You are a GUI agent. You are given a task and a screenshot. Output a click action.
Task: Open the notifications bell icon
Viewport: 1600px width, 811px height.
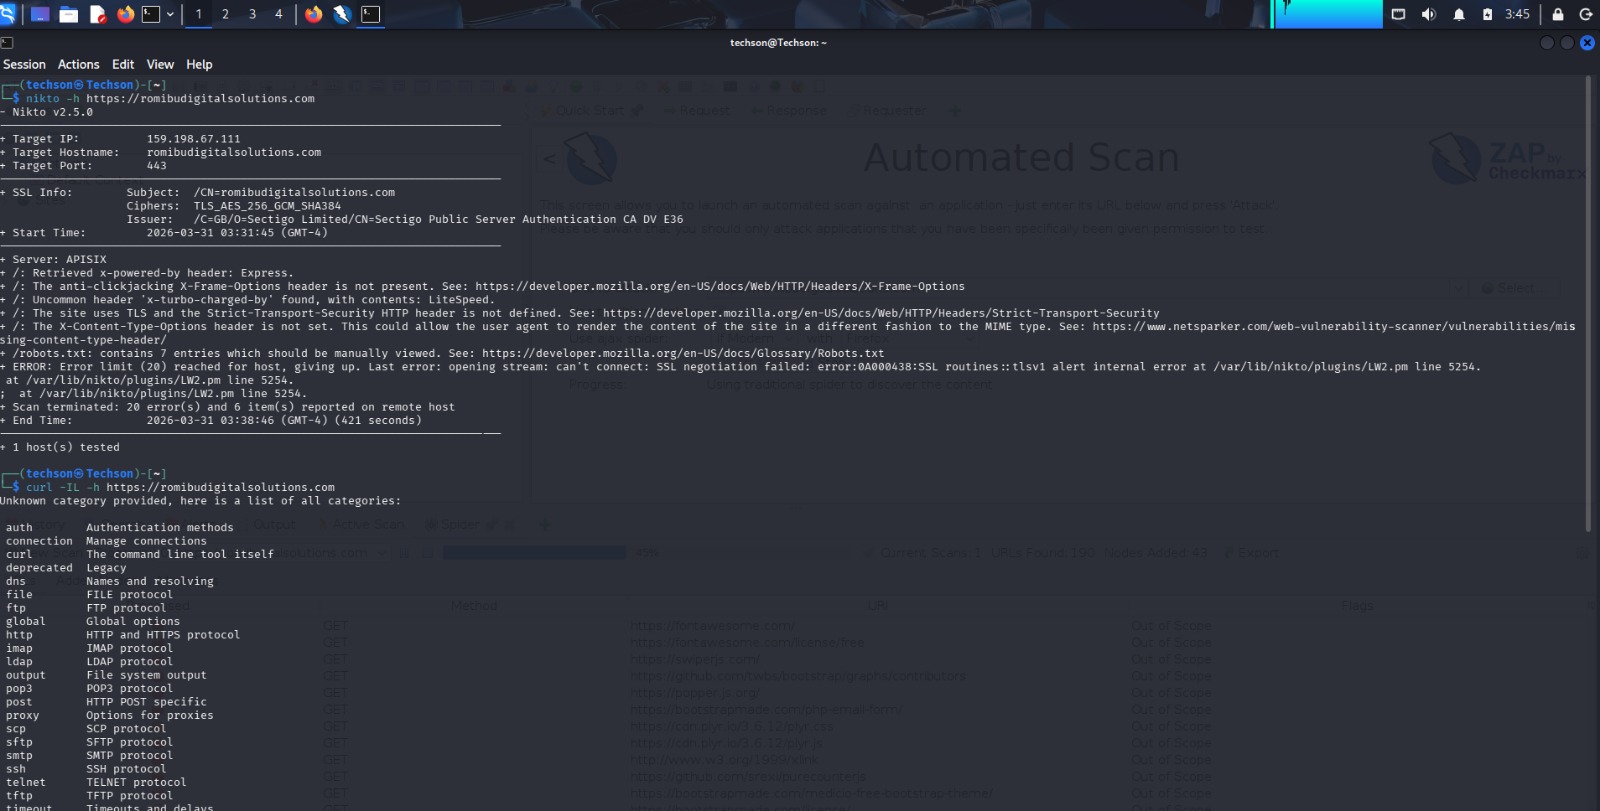click(x=1458, y=14)
